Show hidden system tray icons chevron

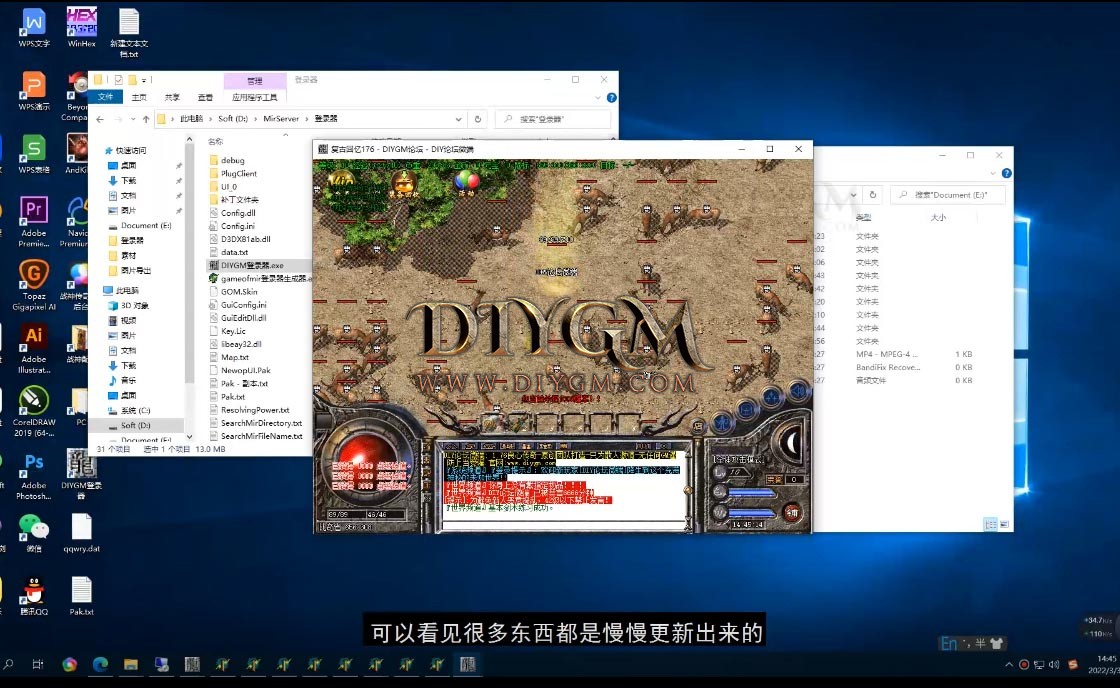click(x=1009, y=664)
